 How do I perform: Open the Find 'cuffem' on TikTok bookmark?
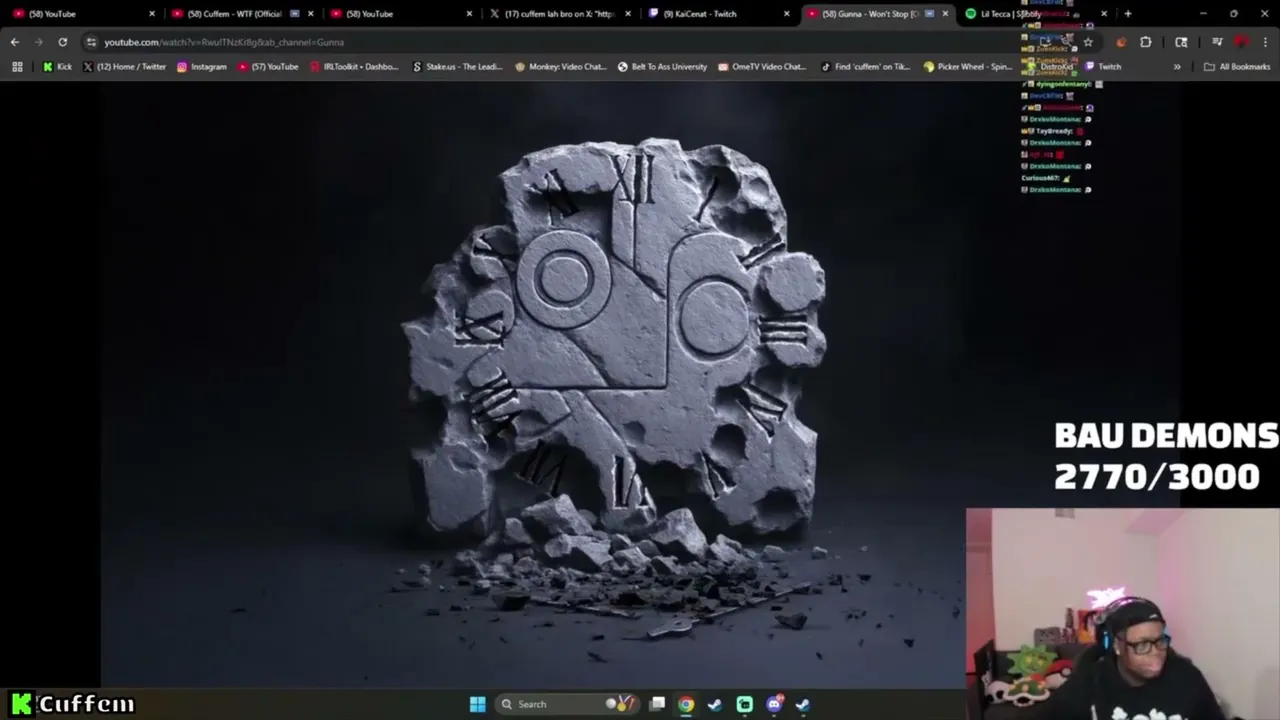coord(865,67)
